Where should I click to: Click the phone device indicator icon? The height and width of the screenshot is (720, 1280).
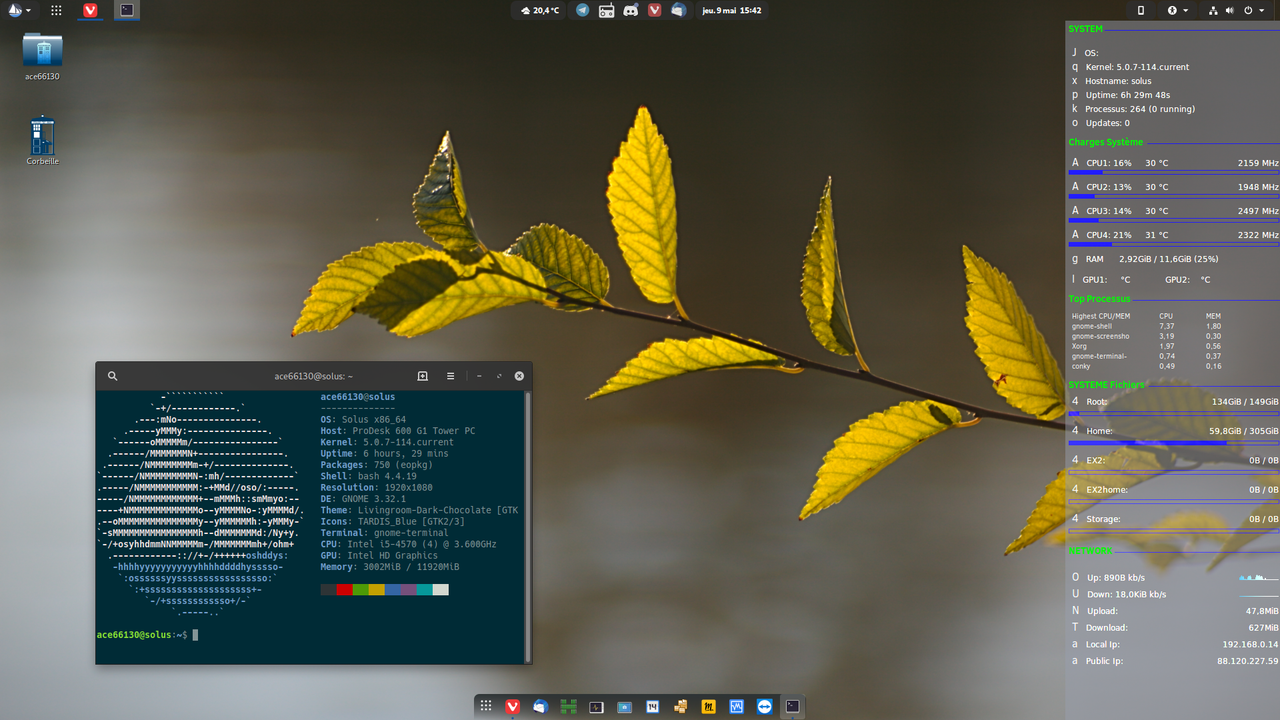click(1141, 10)
